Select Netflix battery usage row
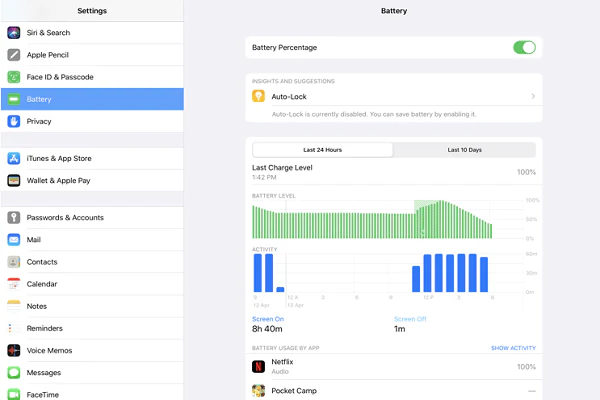The width and height of the screenshot is (600, 400). [394, 366]
